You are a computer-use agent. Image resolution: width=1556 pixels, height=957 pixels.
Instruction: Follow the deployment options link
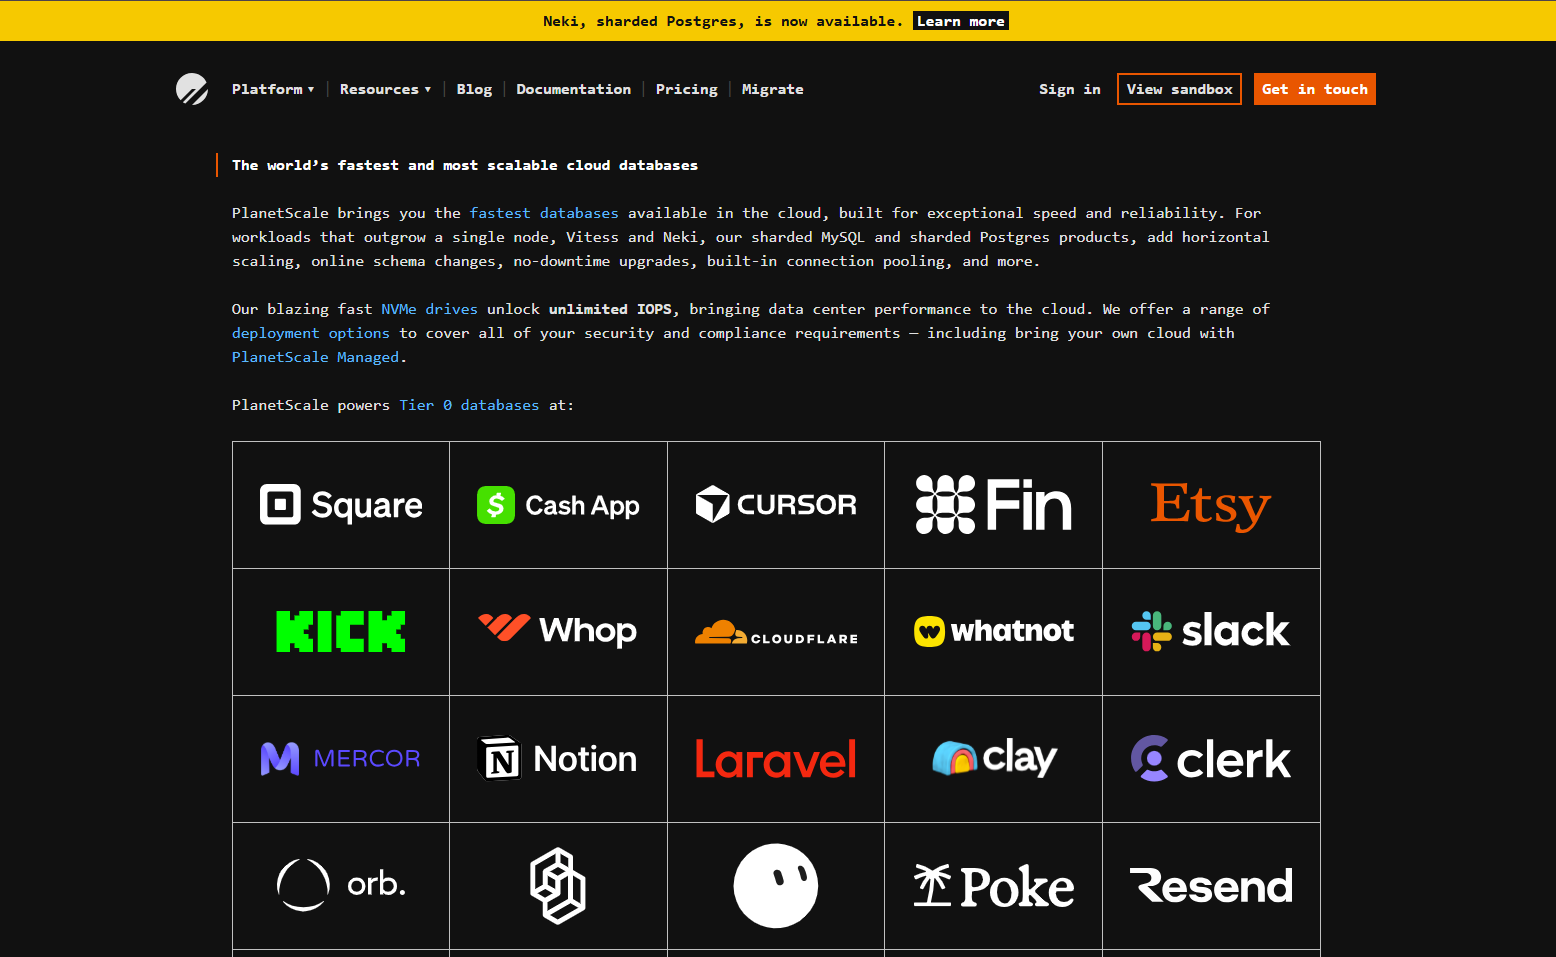coord(311,333)
